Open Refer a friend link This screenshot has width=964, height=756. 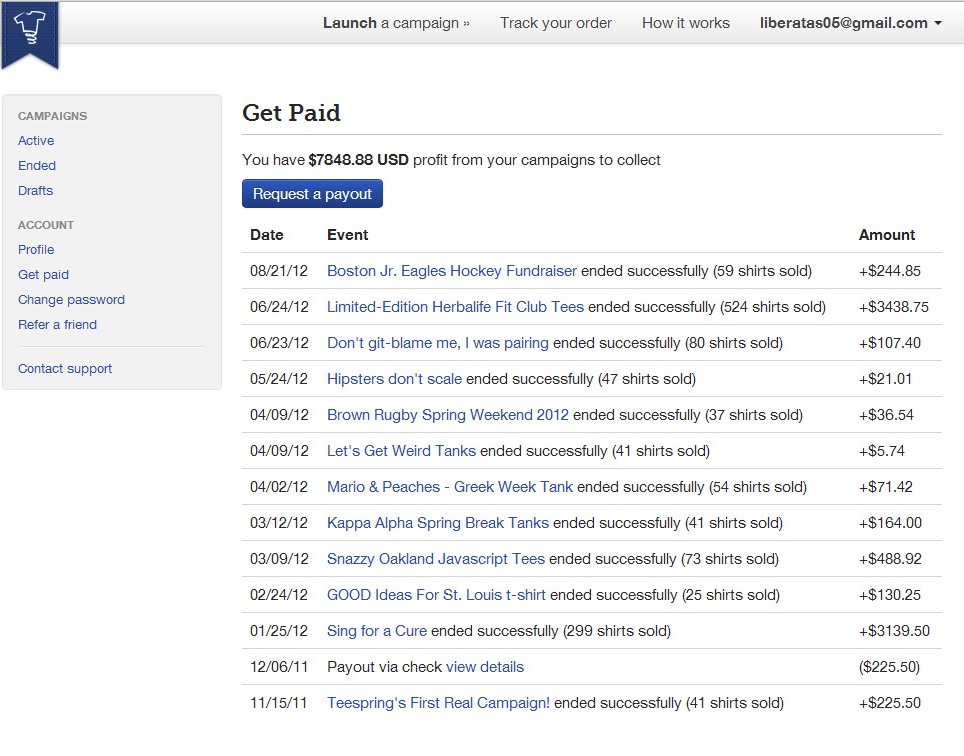(57, 325)
